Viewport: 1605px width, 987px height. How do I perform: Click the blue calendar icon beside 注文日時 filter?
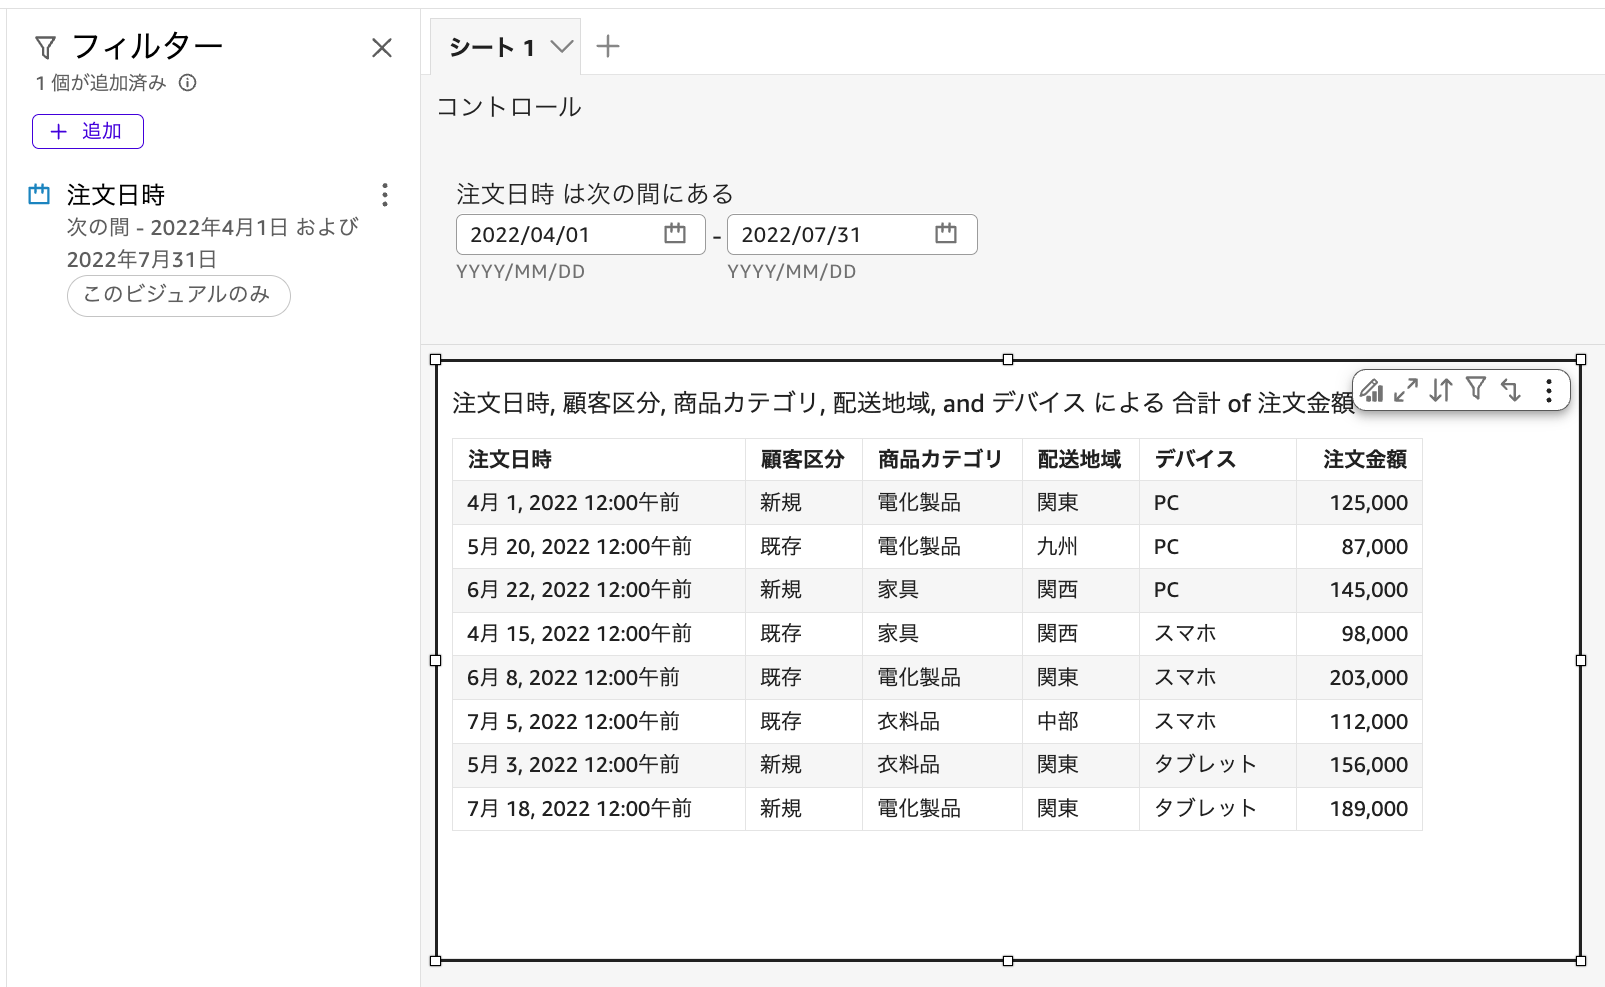point(39,195)
